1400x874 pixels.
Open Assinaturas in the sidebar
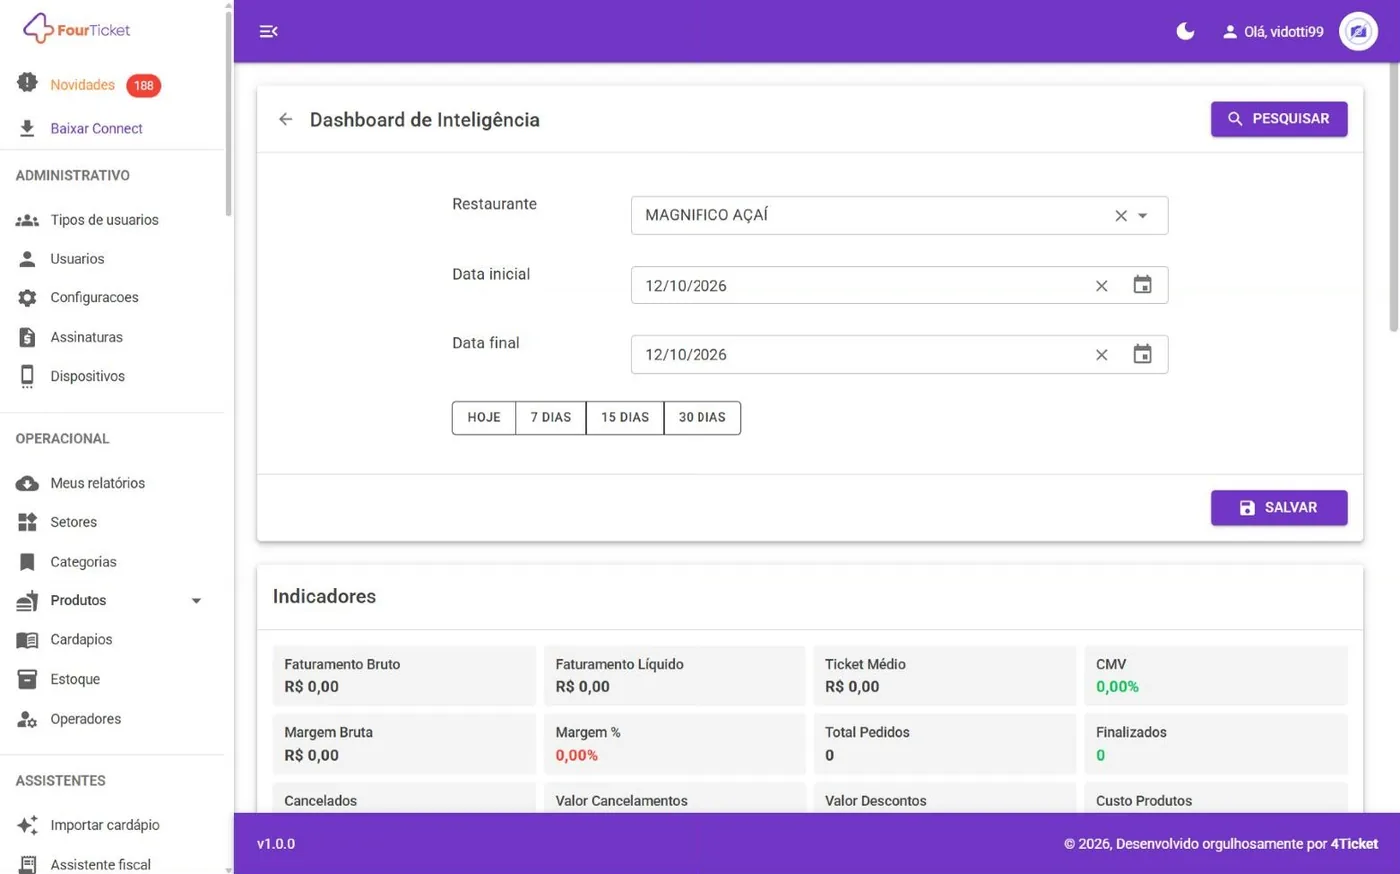pos(86,337)
